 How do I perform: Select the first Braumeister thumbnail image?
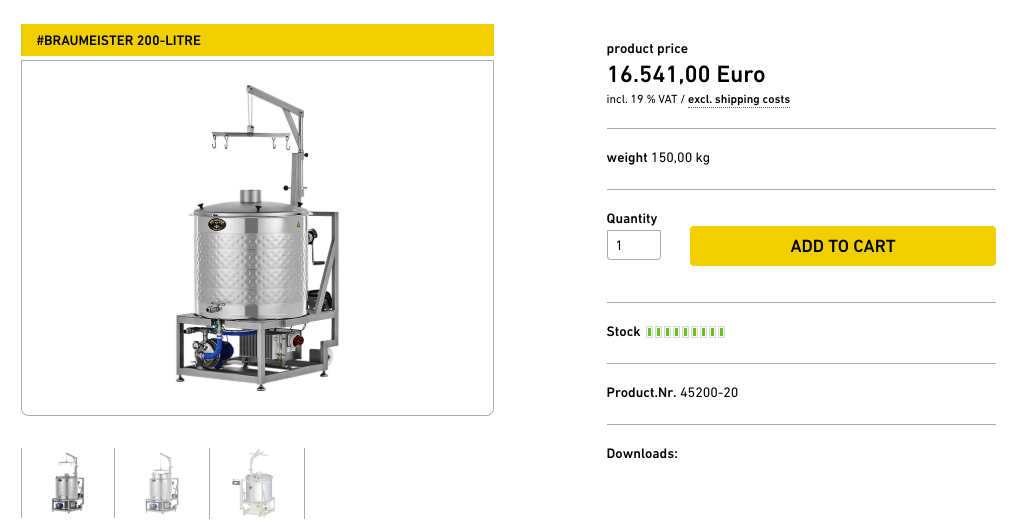click(68, 484)
